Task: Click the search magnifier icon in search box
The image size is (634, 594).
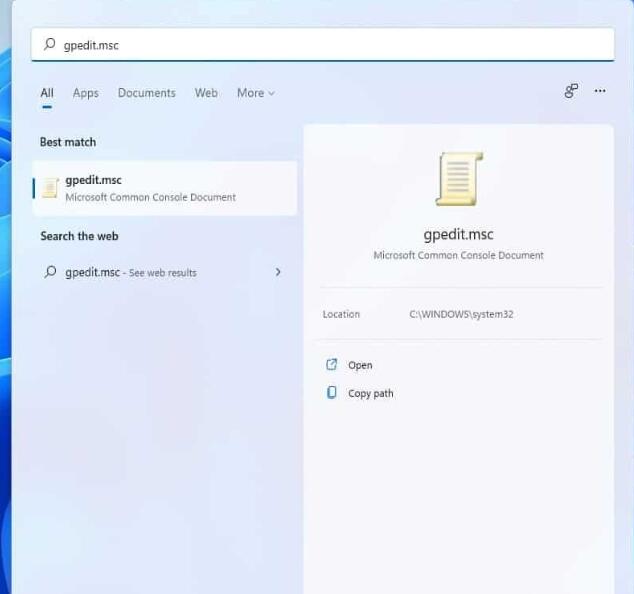Action: [49, 44]
